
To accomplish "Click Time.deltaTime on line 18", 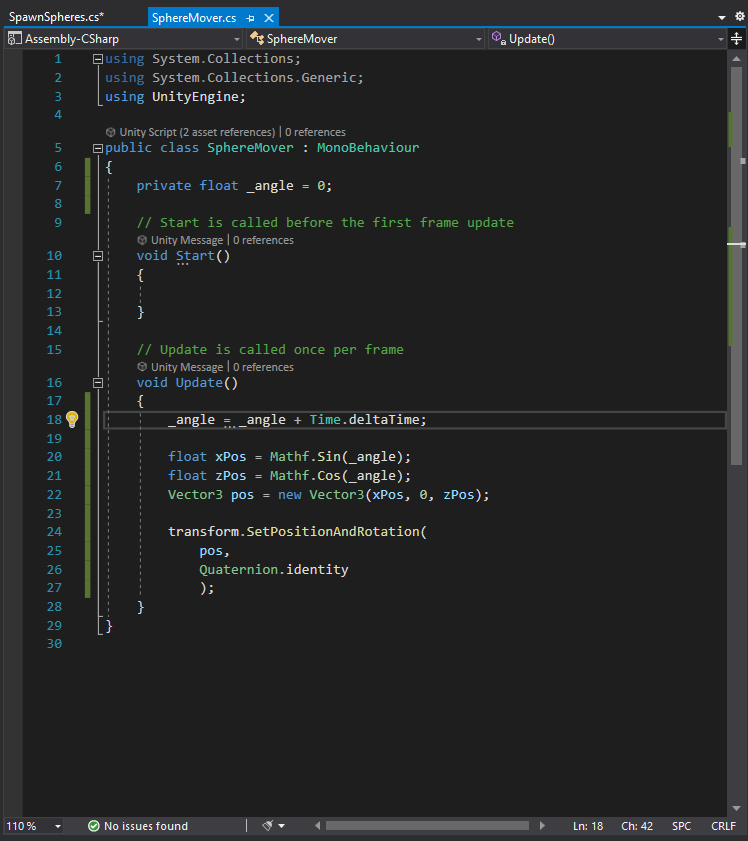I will click(367, 419).
